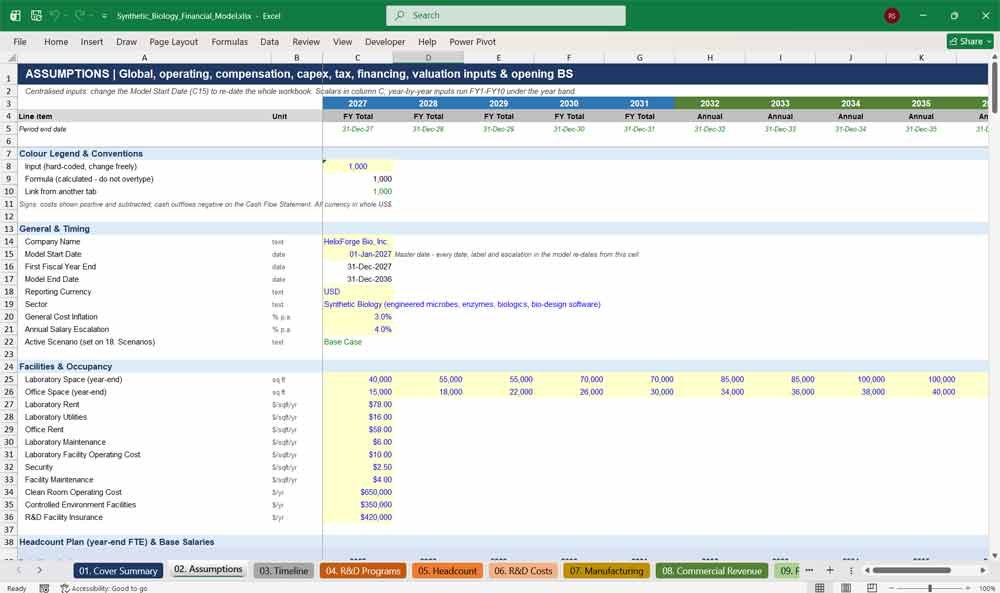Viewport: 1000px width, 593px height.
Task: Switch to Page Layout view icon
Action: (x=846, y=588)
